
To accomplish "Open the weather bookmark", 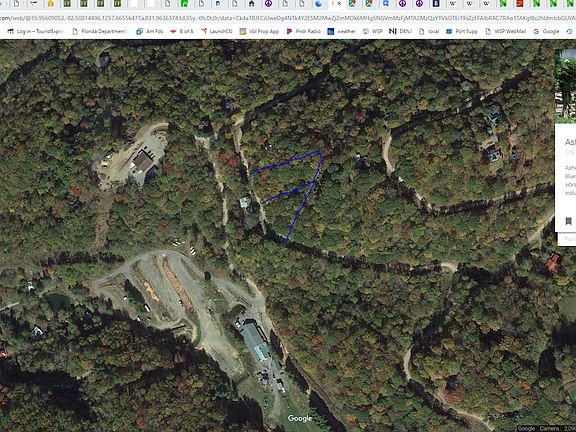I will pyautogui.click(x=342, y=32).
